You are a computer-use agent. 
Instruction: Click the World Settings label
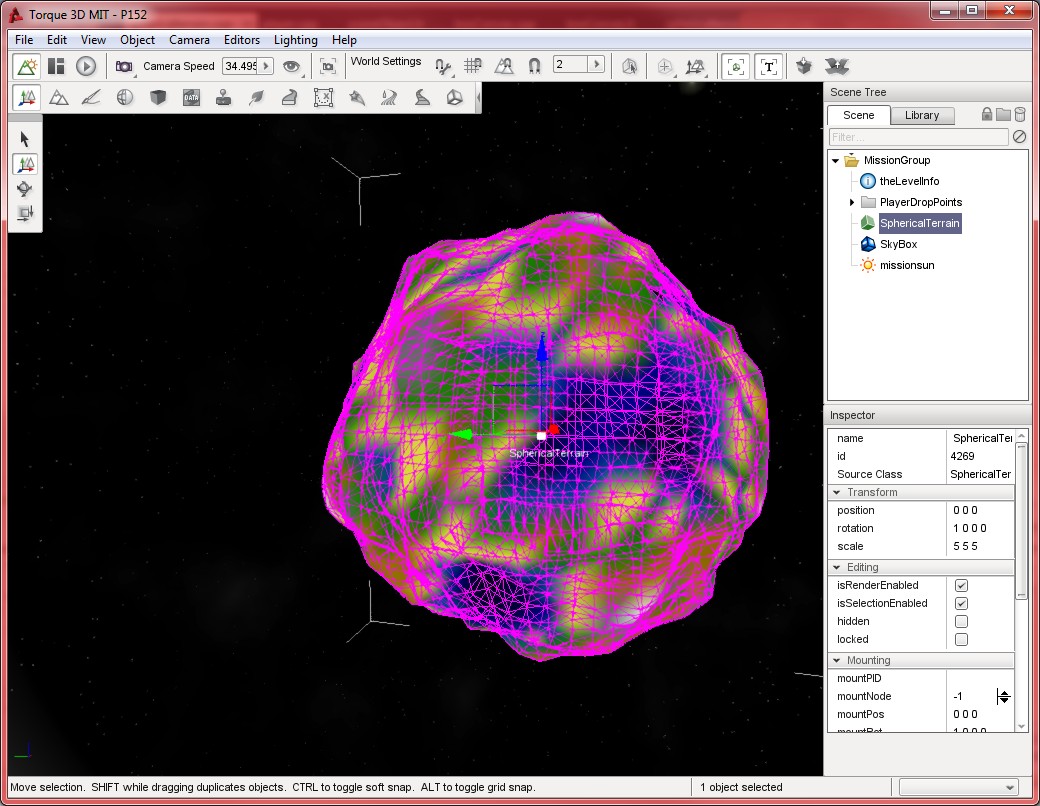click(386, 62)
